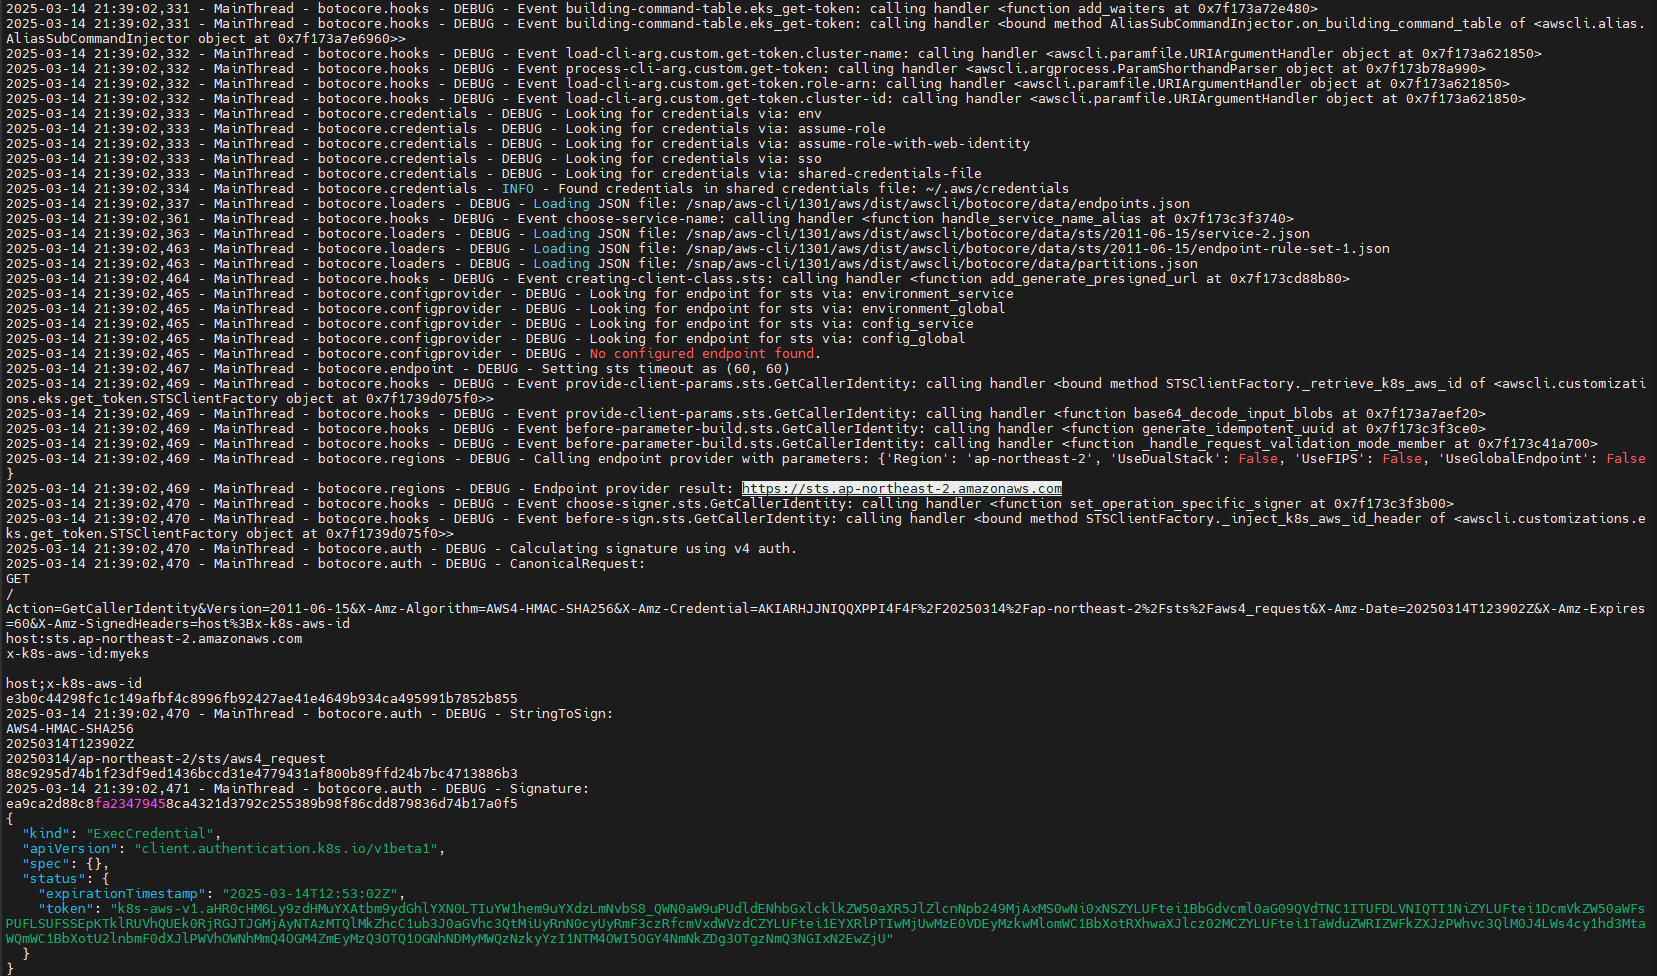Click the "2025-03-14T12:53:02Z" timestamp value
Screen dimensions: 1657x976
(310, 893)
